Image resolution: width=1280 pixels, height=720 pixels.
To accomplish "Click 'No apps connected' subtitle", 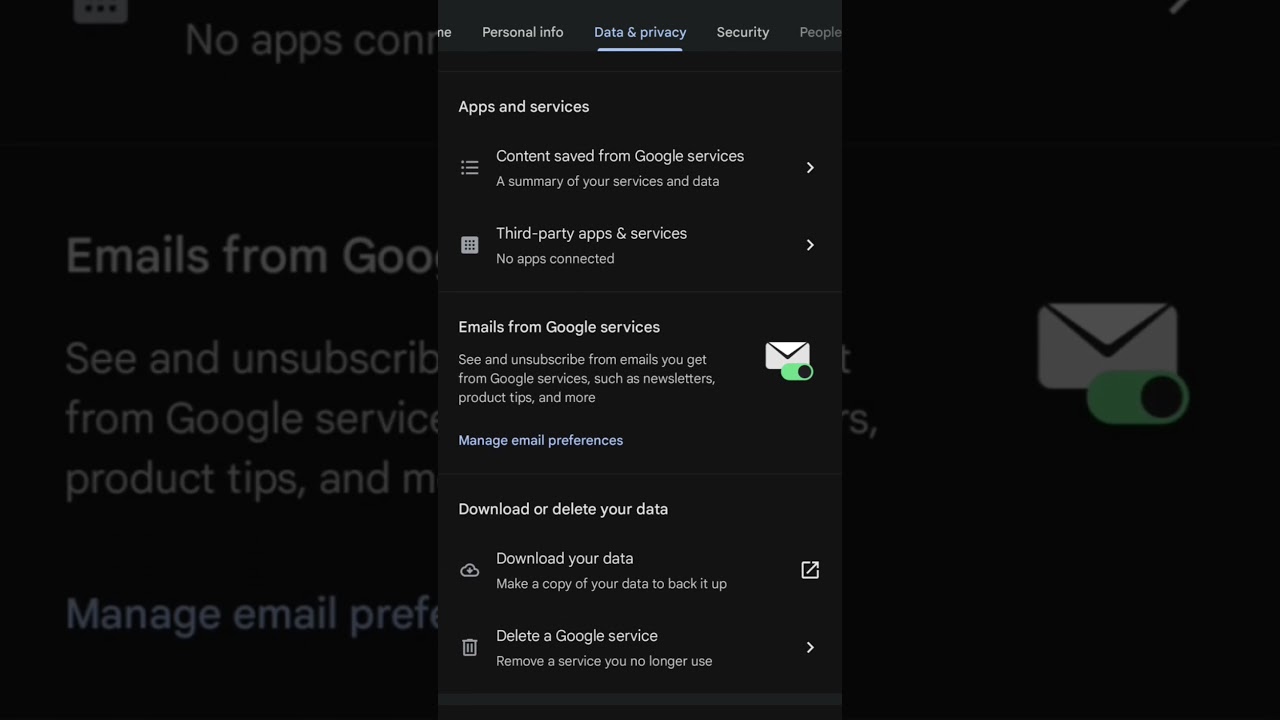I will [x=555, y=258].
